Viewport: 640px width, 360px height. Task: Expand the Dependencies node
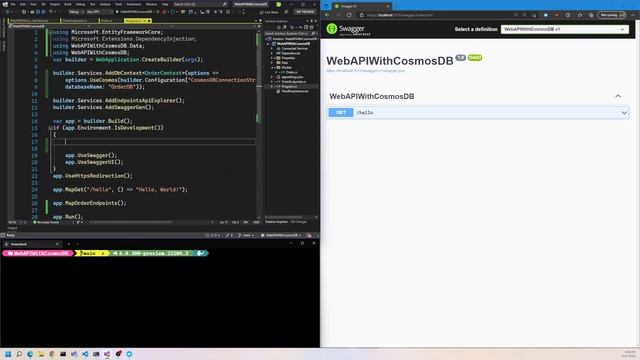pyautogui.click(x=272, y=53)
